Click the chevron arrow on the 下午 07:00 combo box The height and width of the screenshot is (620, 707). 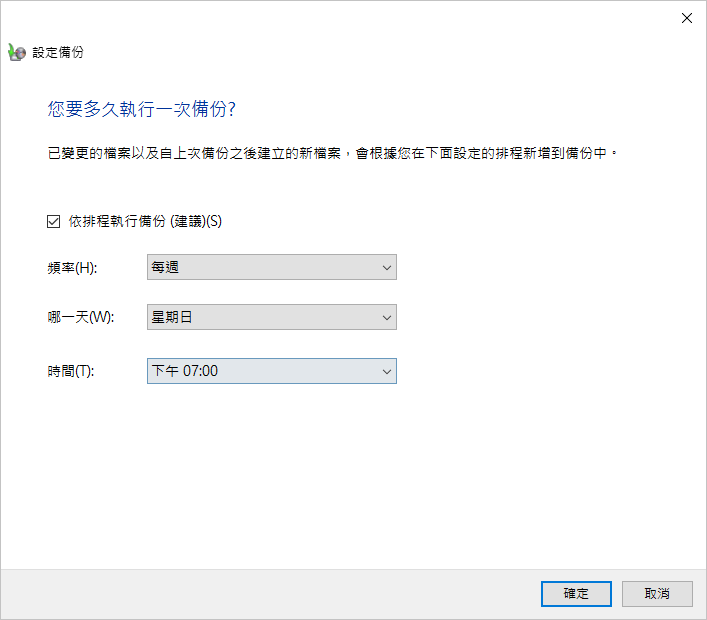pyautogui.click(x=386, y=372)
